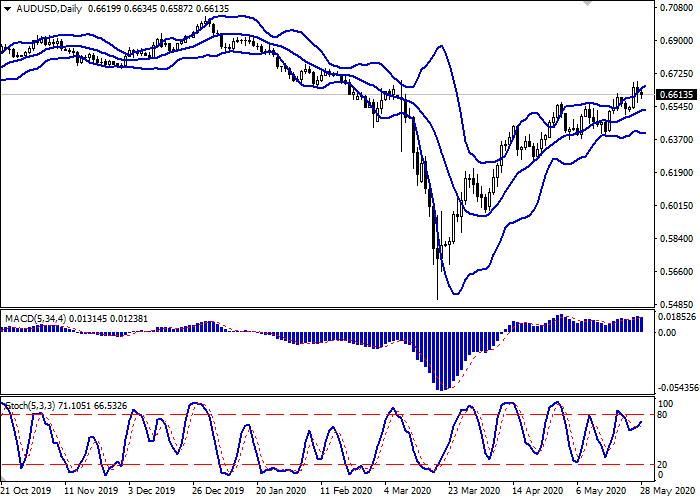
Task: Click the gray chart shift triangle marker
Action: pos(588,4)
